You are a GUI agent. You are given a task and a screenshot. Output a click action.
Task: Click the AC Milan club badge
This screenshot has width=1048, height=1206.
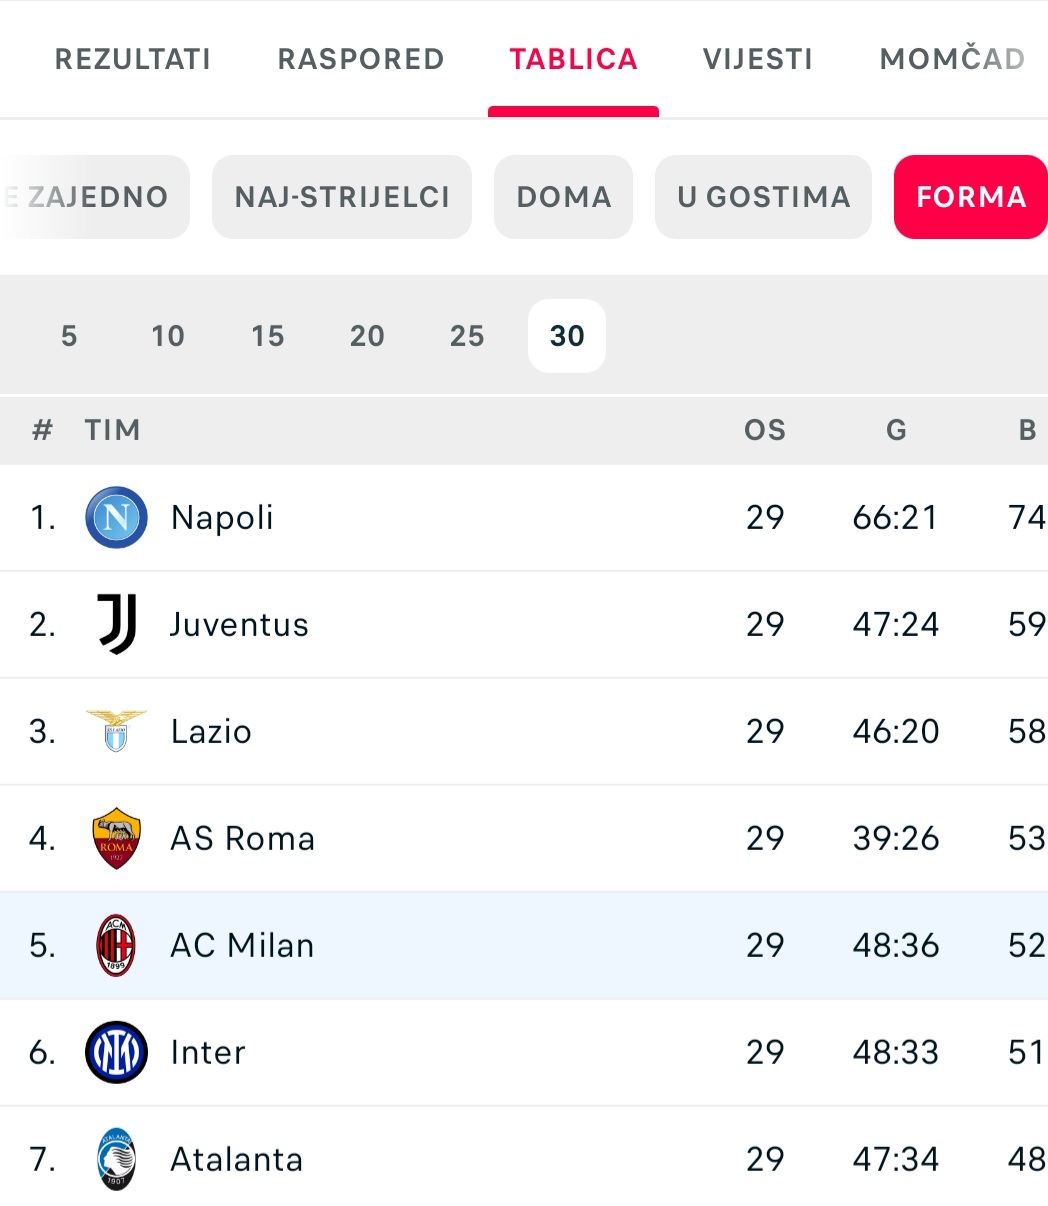click(x=116, y=945)
